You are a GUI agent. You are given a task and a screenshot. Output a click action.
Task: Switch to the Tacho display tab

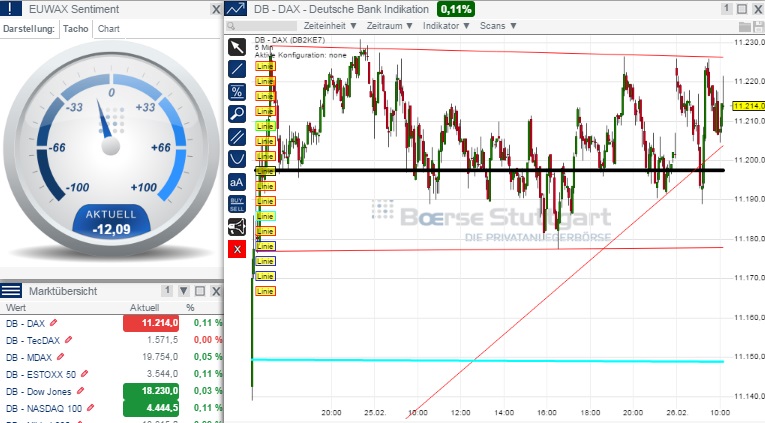tap(76, 29)
